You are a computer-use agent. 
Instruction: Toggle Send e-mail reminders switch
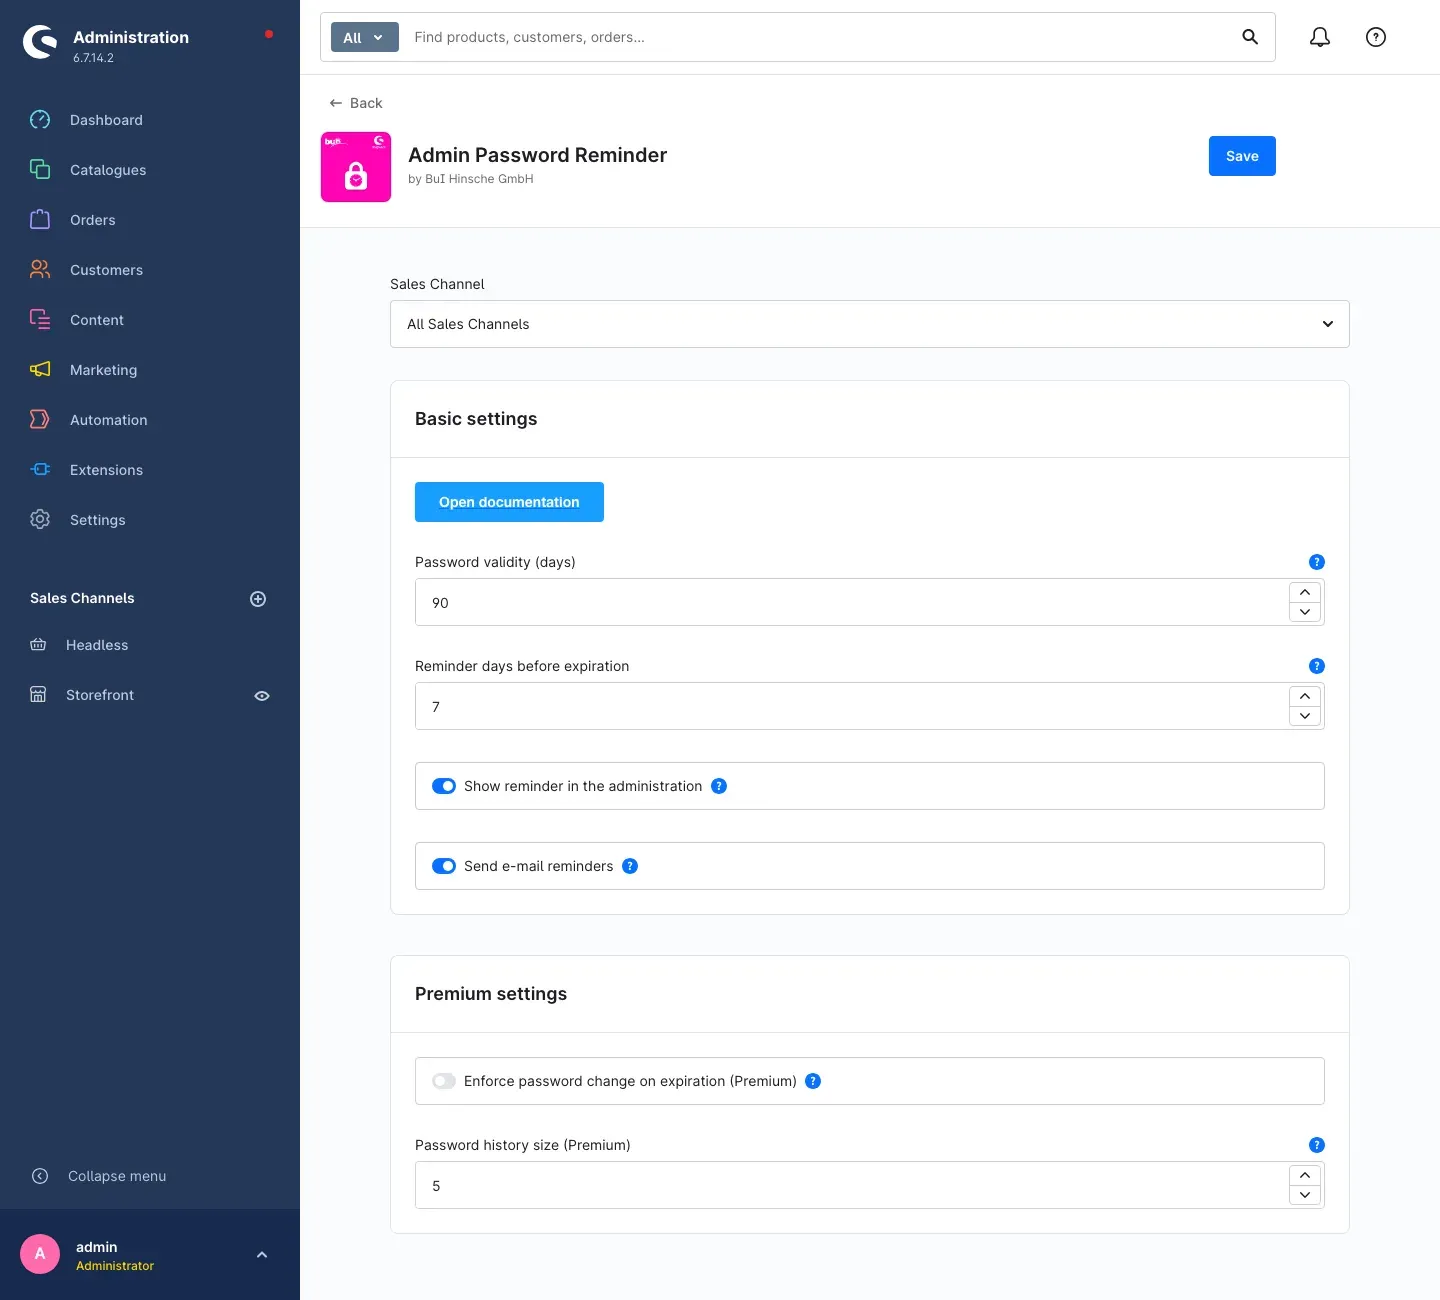pos(444,866)
